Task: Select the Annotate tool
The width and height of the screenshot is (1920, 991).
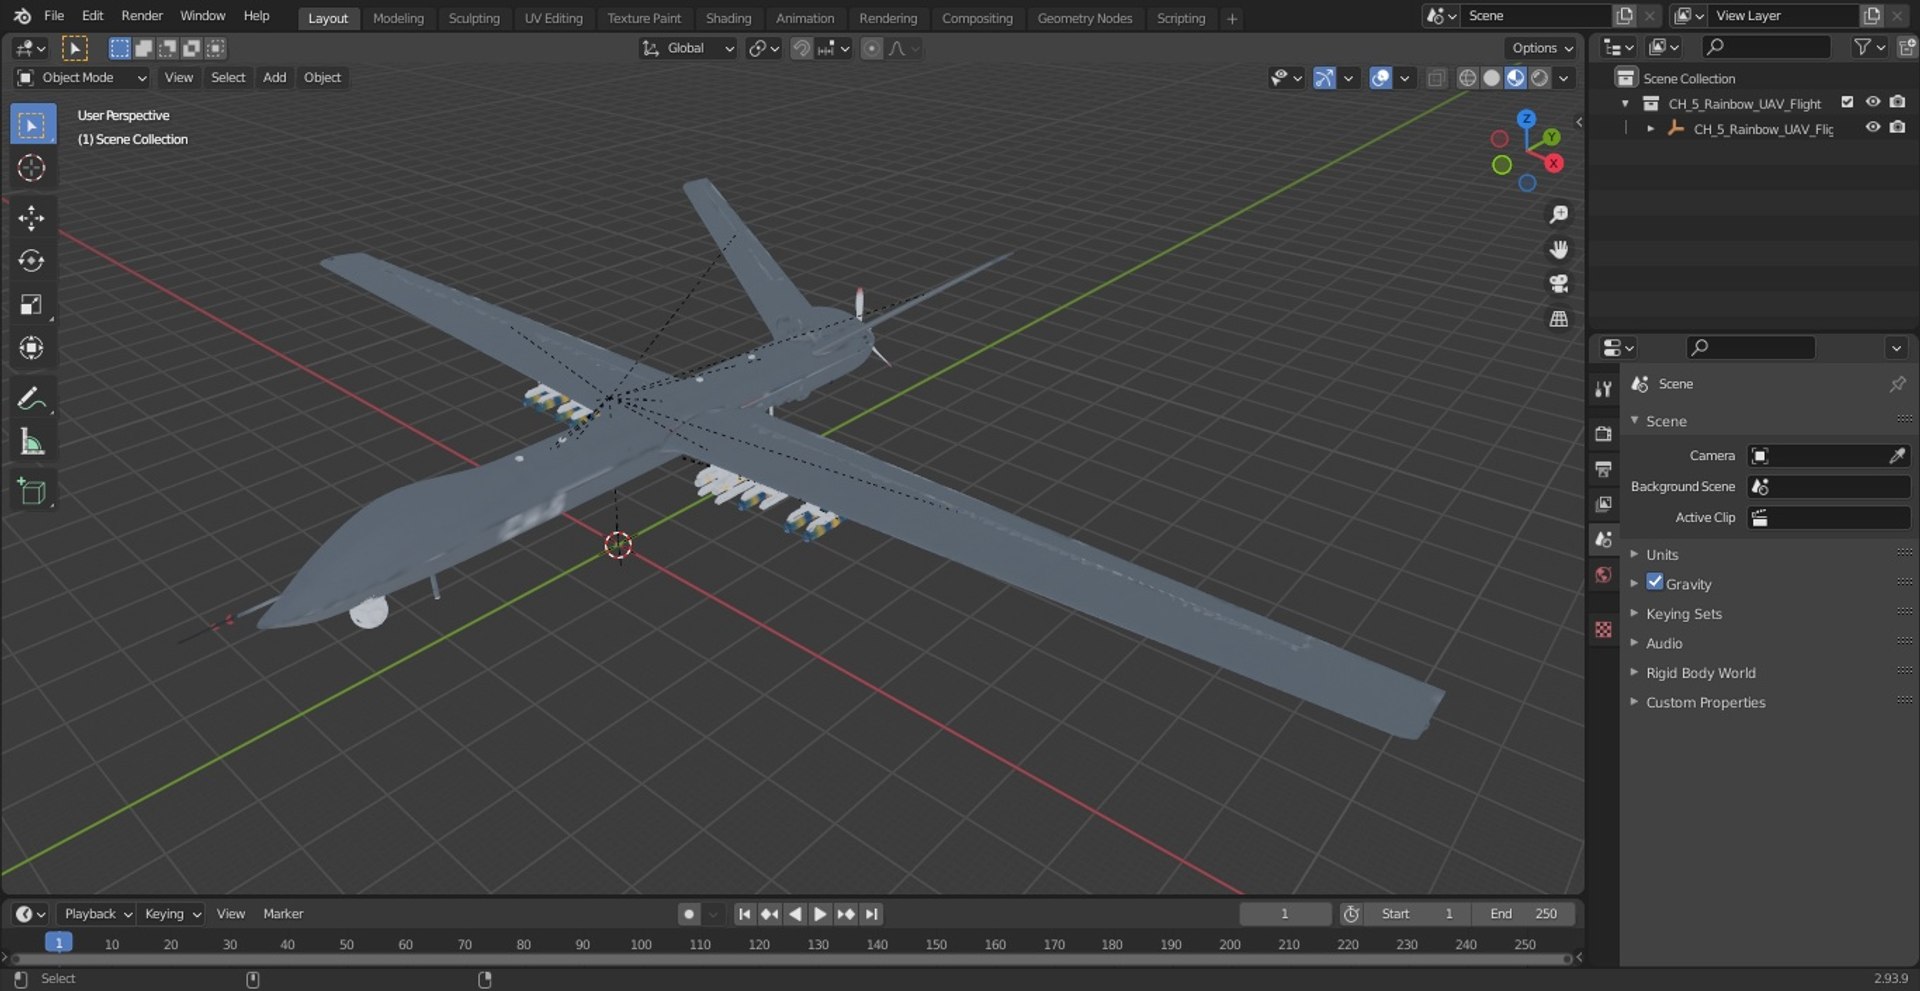Action: pyautogui.click(x=32, y=399)
